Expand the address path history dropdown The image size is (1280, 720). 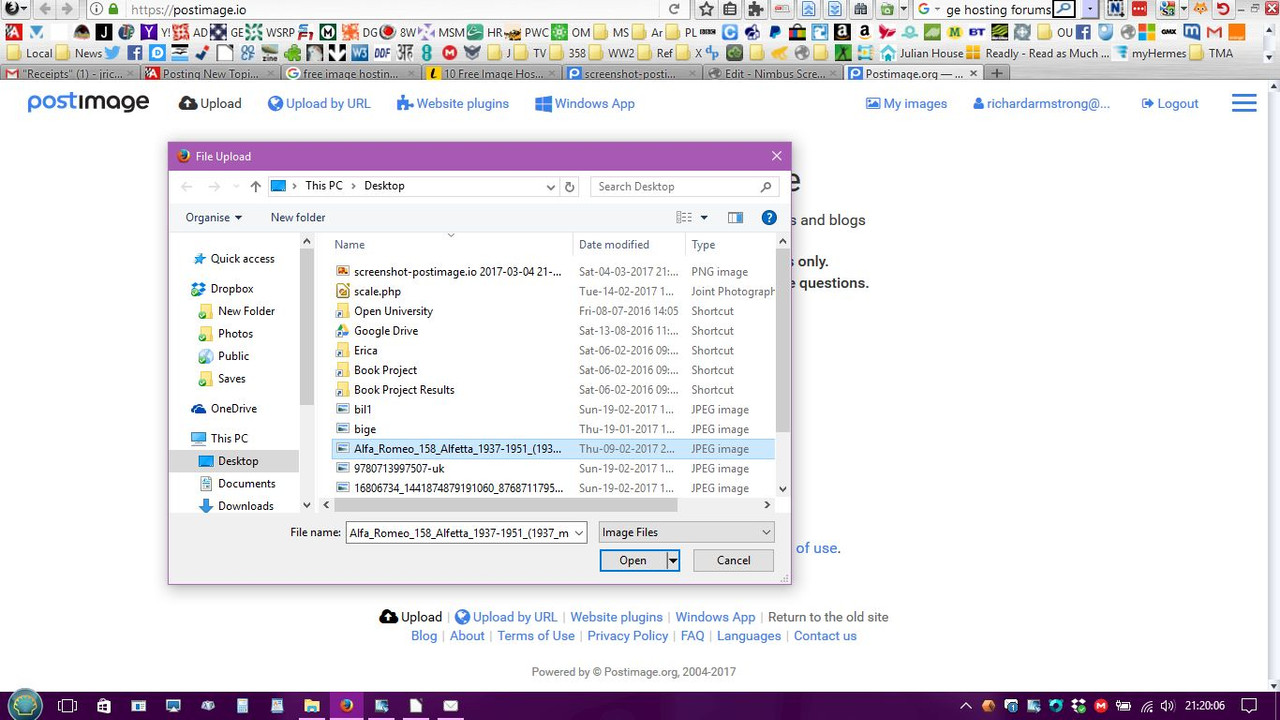click(550, 186)
